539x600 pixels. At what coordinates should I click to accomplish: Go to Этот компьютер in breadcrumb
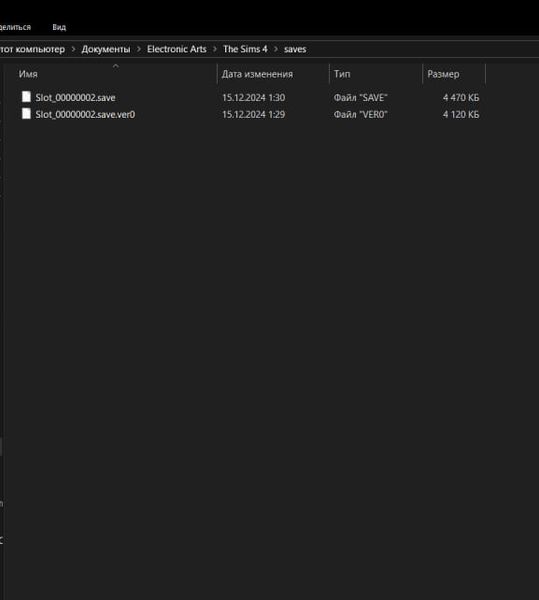click(32, 49)
